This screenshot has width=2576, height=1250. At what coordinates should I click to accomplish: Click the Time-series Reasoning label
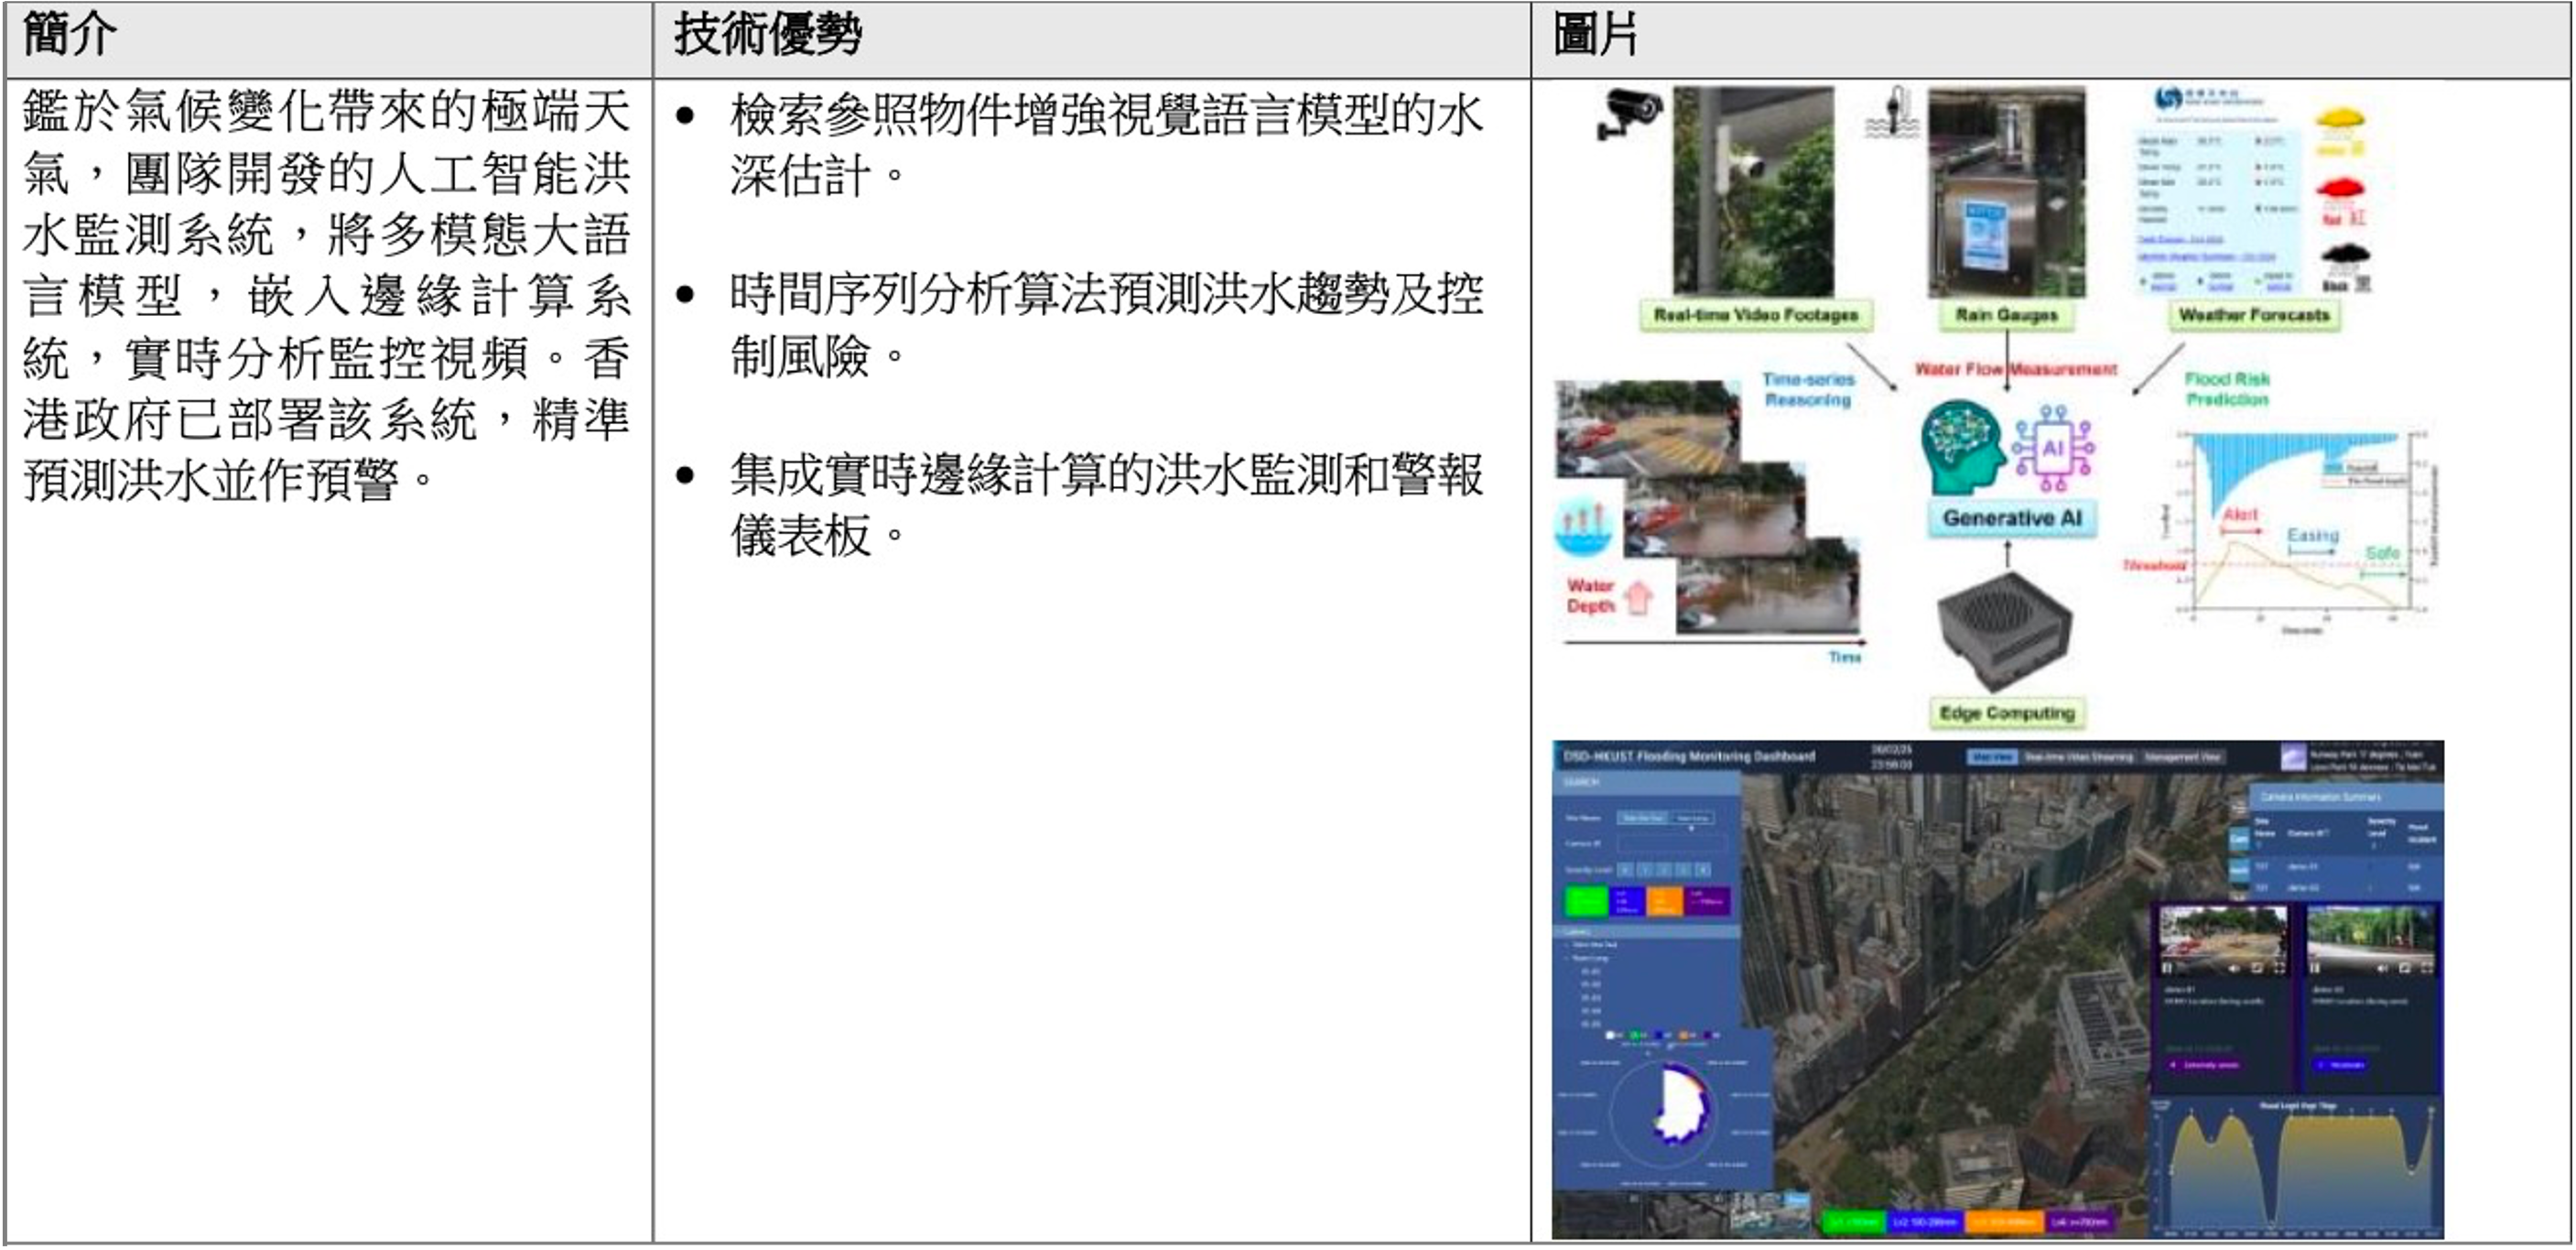coord(1808,390)
